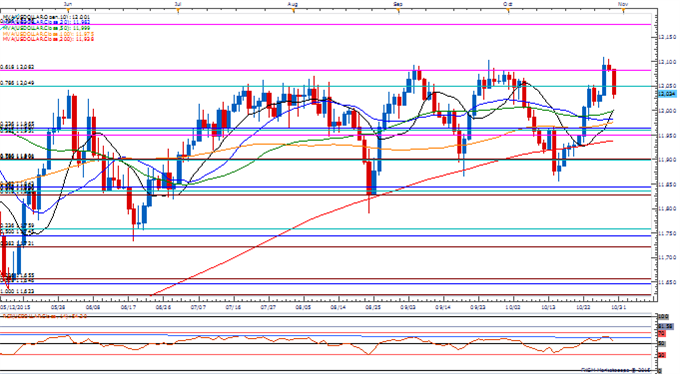Click the Nov month marker triangle
680x374 pixels.
point(624,11)
